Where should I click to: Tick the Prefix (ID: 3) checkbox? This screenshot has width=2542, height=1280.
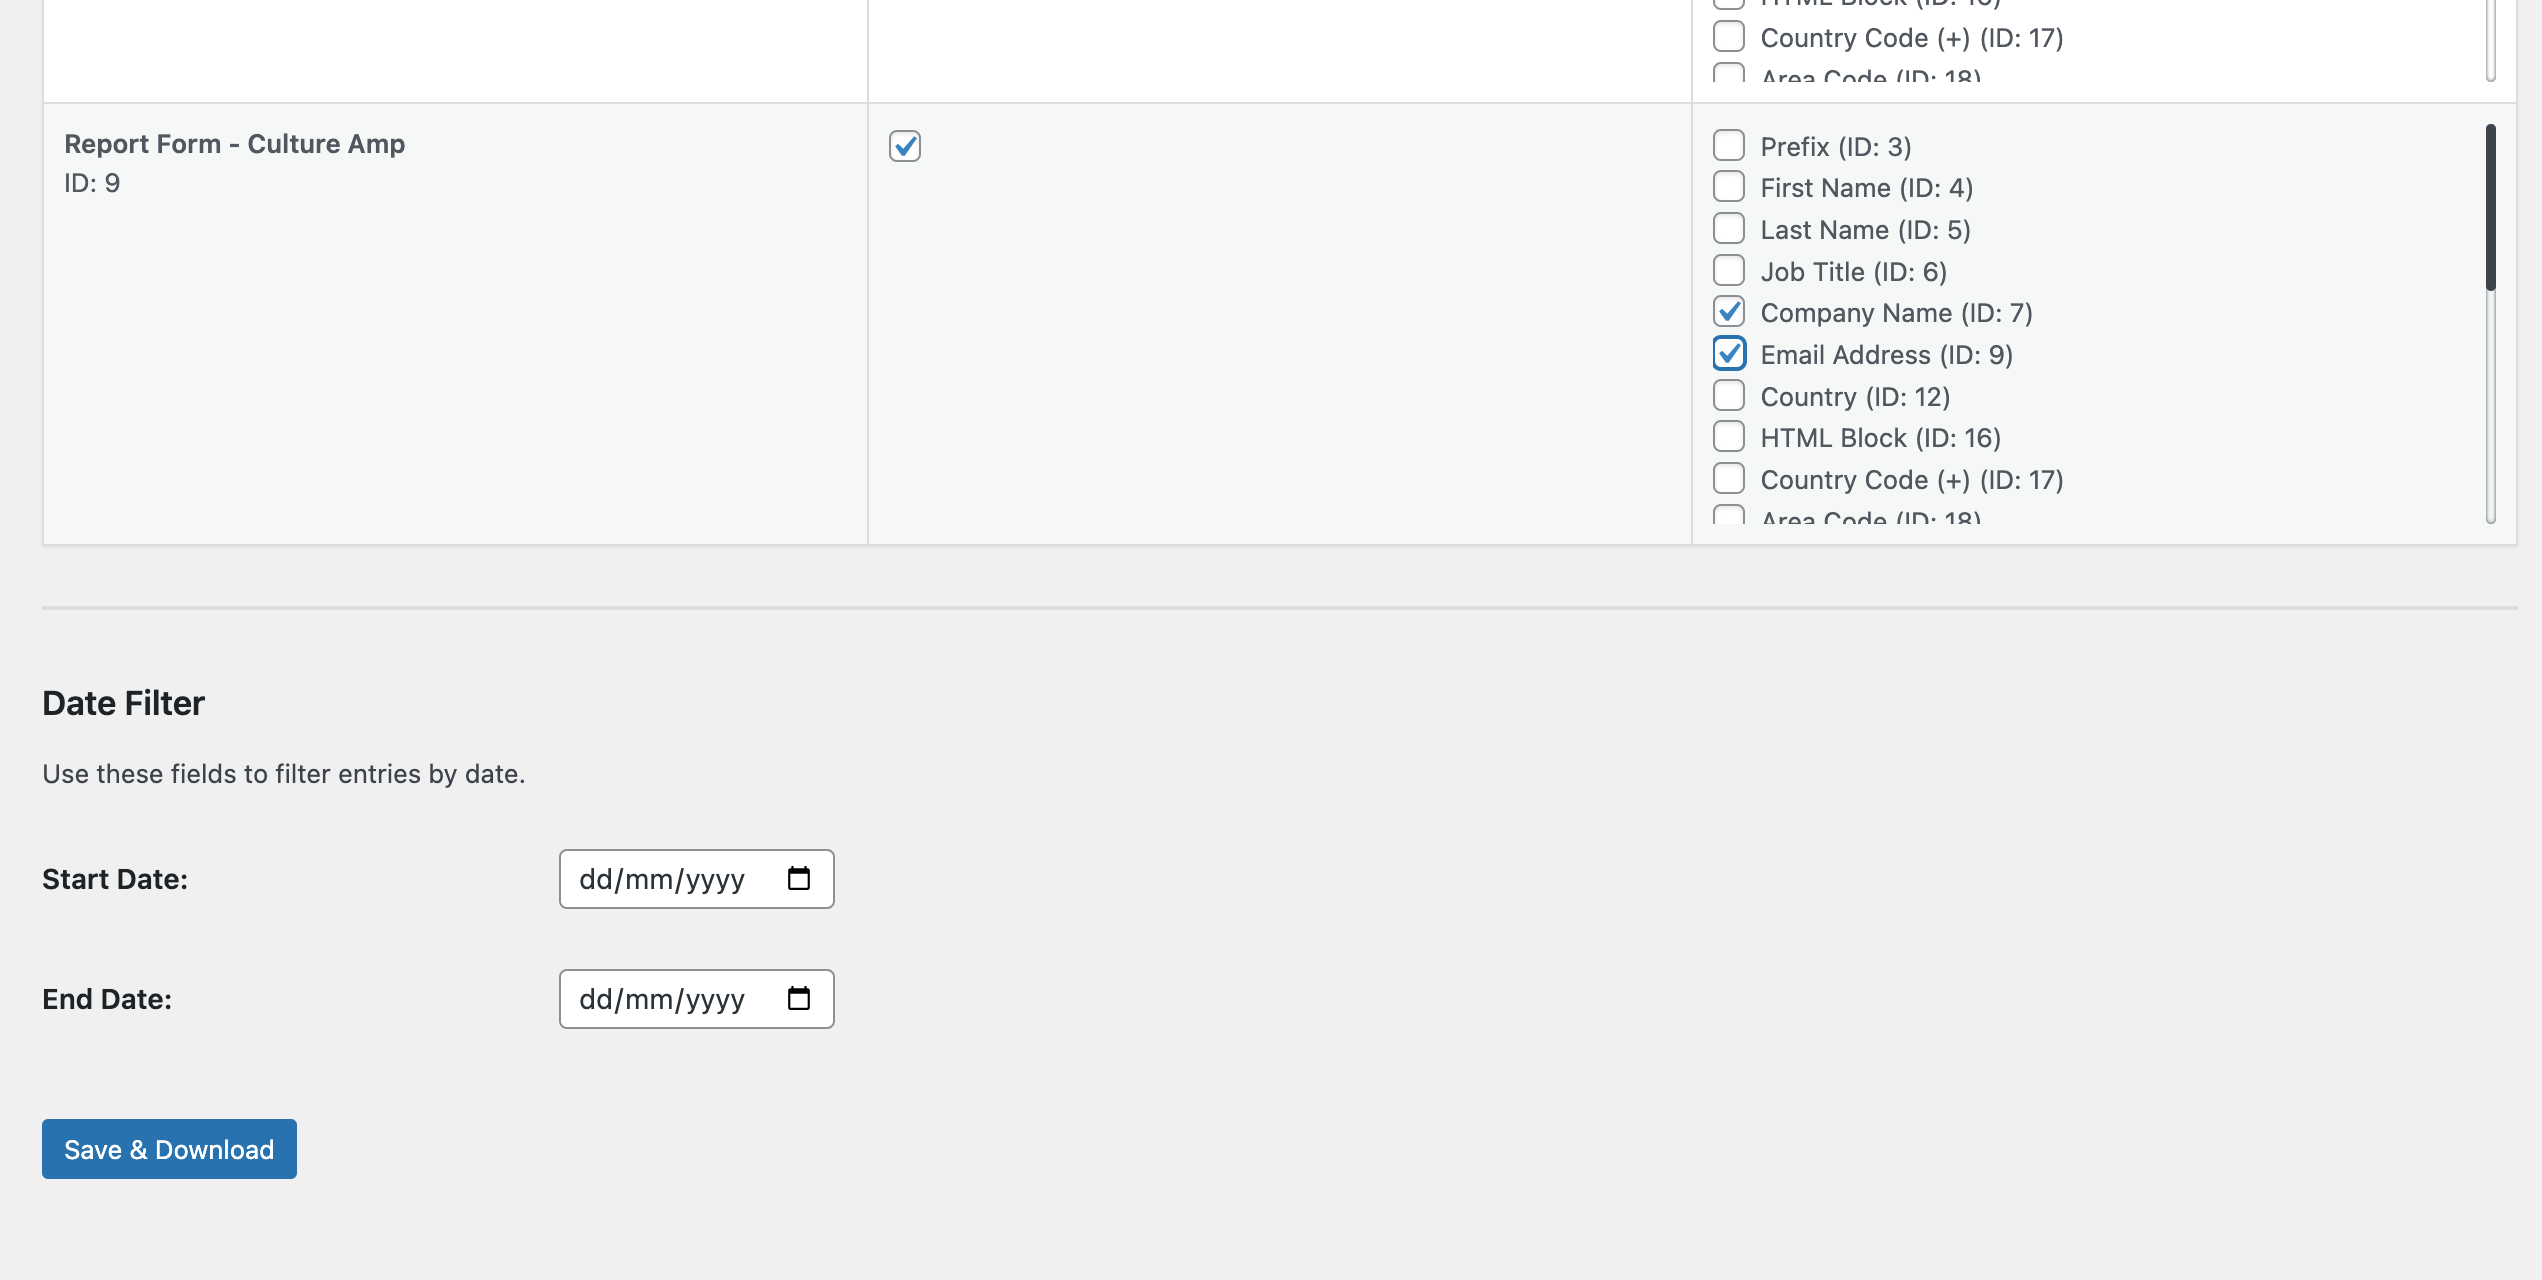pos(1729,145)
